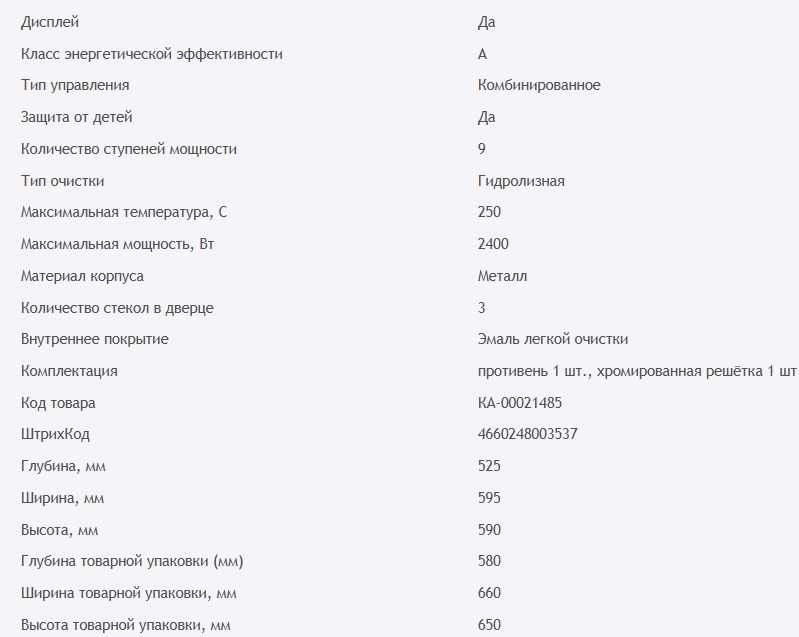Click the maximum power value 2400

(494, 244)
